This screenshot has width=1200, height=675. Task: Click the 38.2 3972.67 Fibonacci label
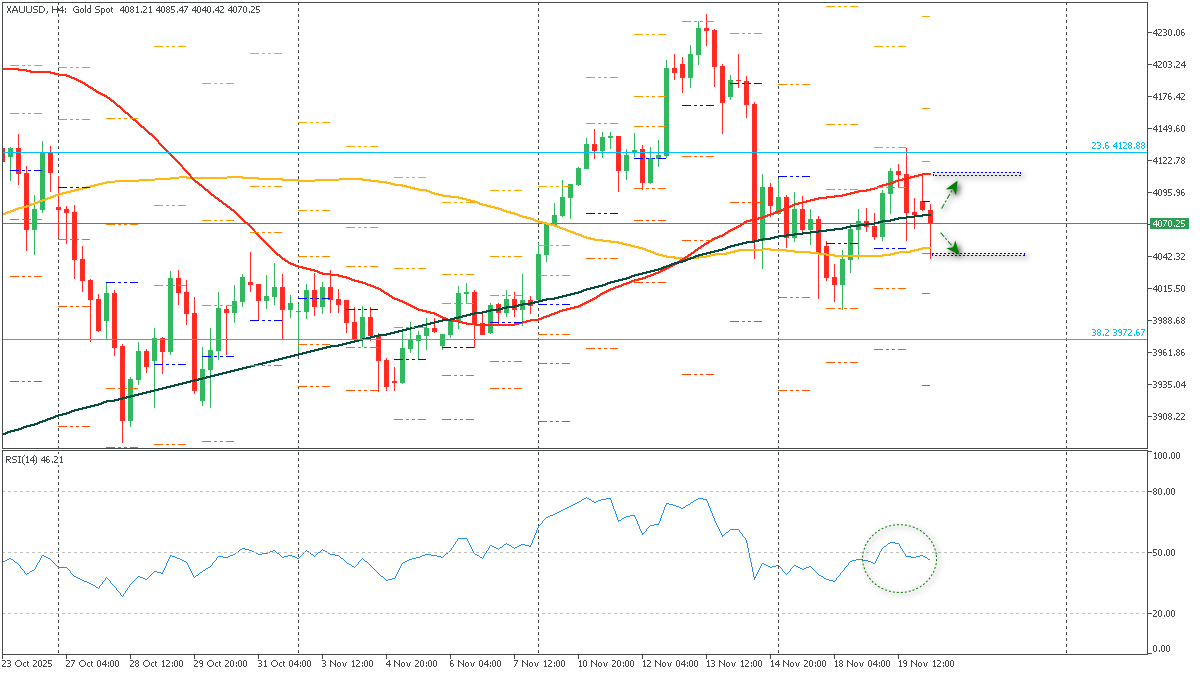tap(1117, 334)
